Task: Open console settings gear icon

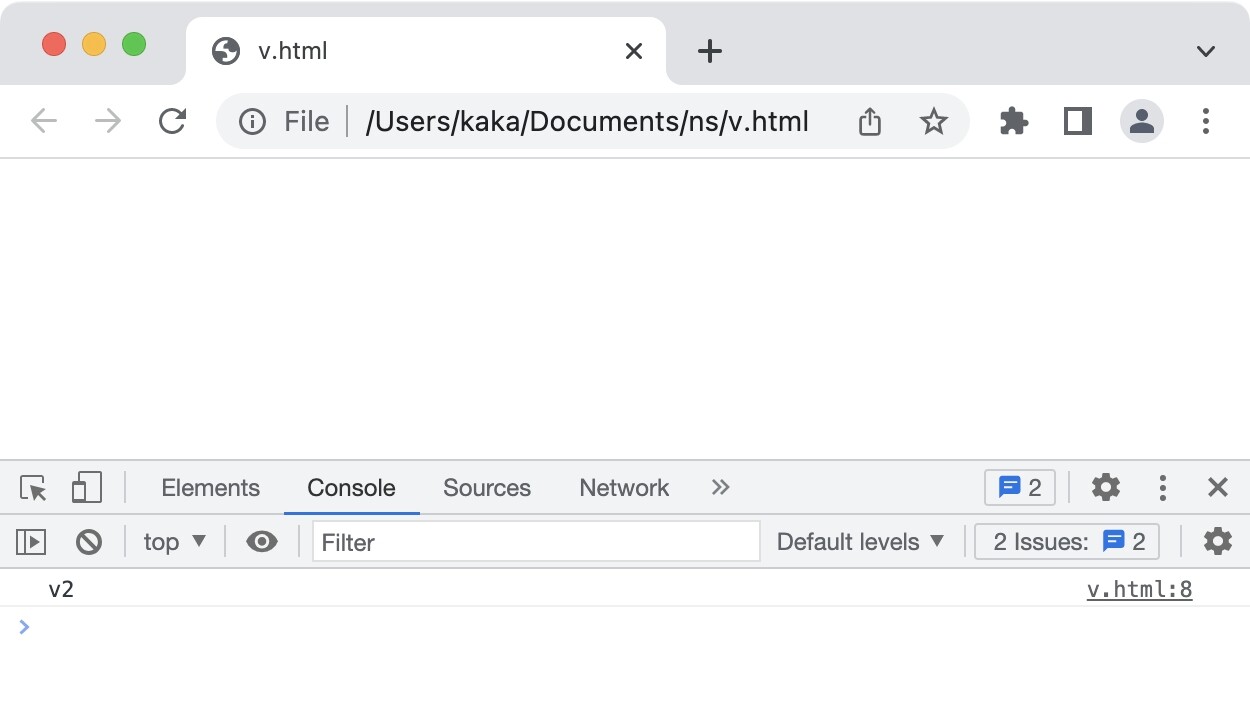Action: (1217, 542)
